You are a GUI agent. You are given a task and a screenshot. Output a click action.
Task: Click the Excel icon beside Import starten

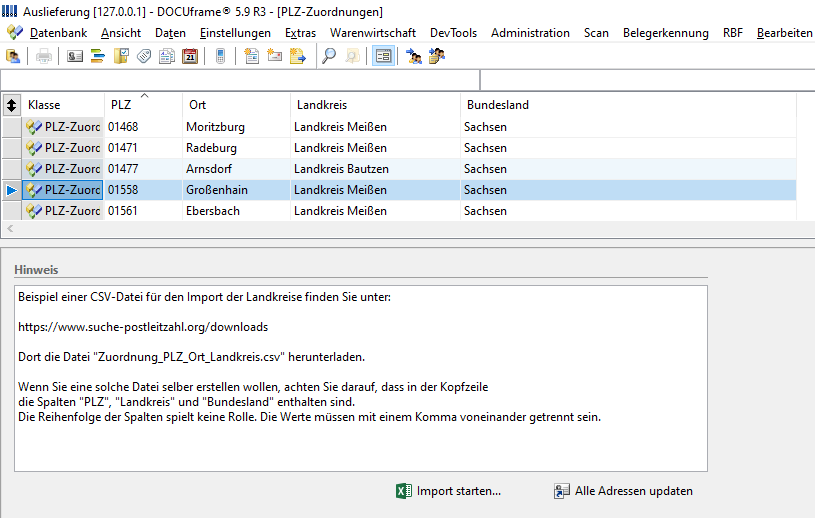click(x=404, y=491)
